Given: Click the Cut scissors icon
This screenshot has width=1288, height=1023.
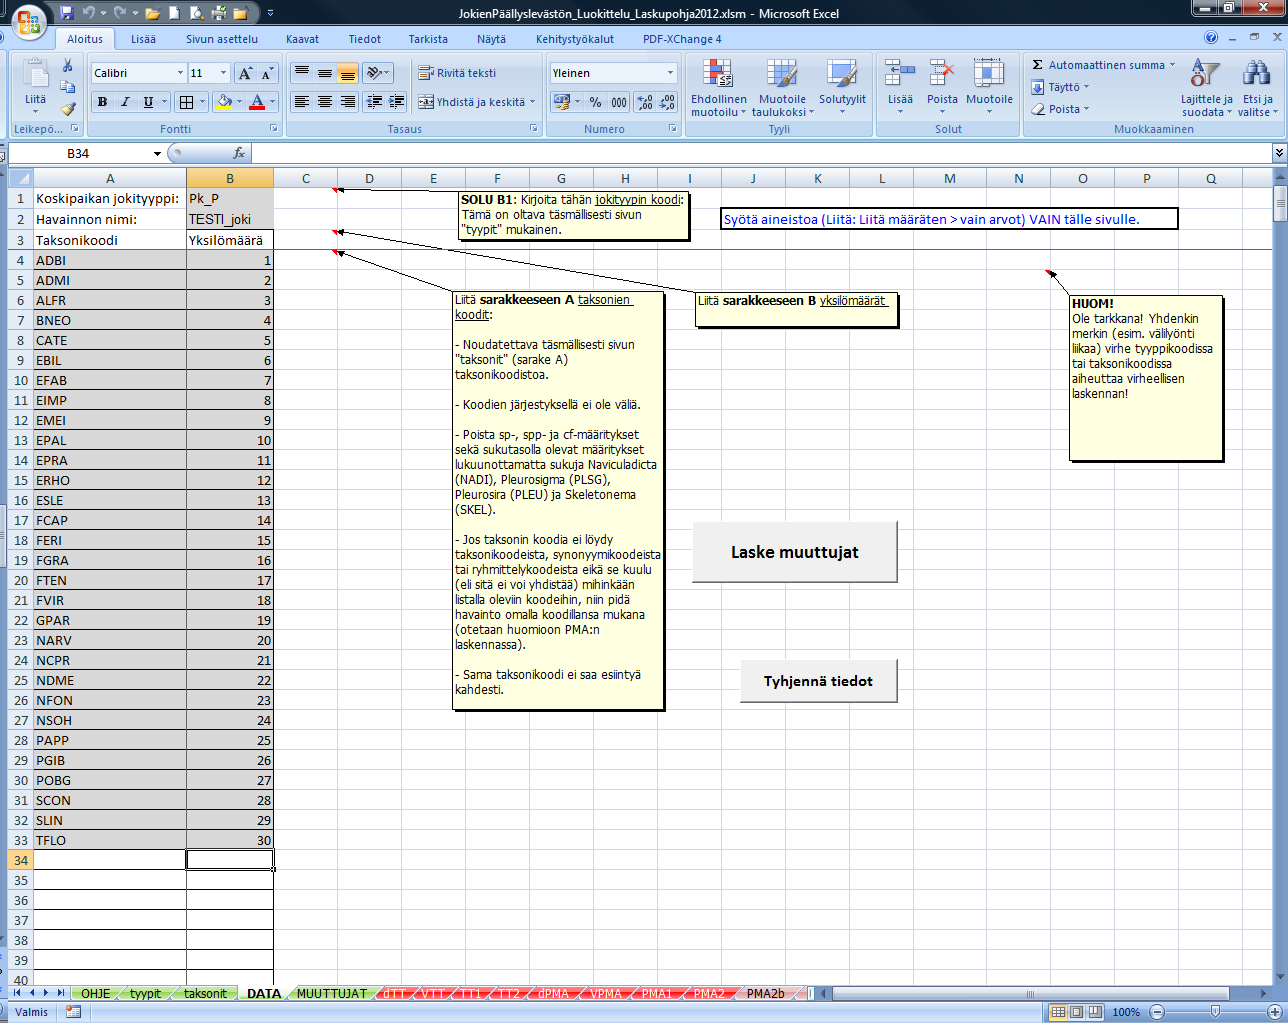Looking at the screenshot, I should [x=67, y=65].
